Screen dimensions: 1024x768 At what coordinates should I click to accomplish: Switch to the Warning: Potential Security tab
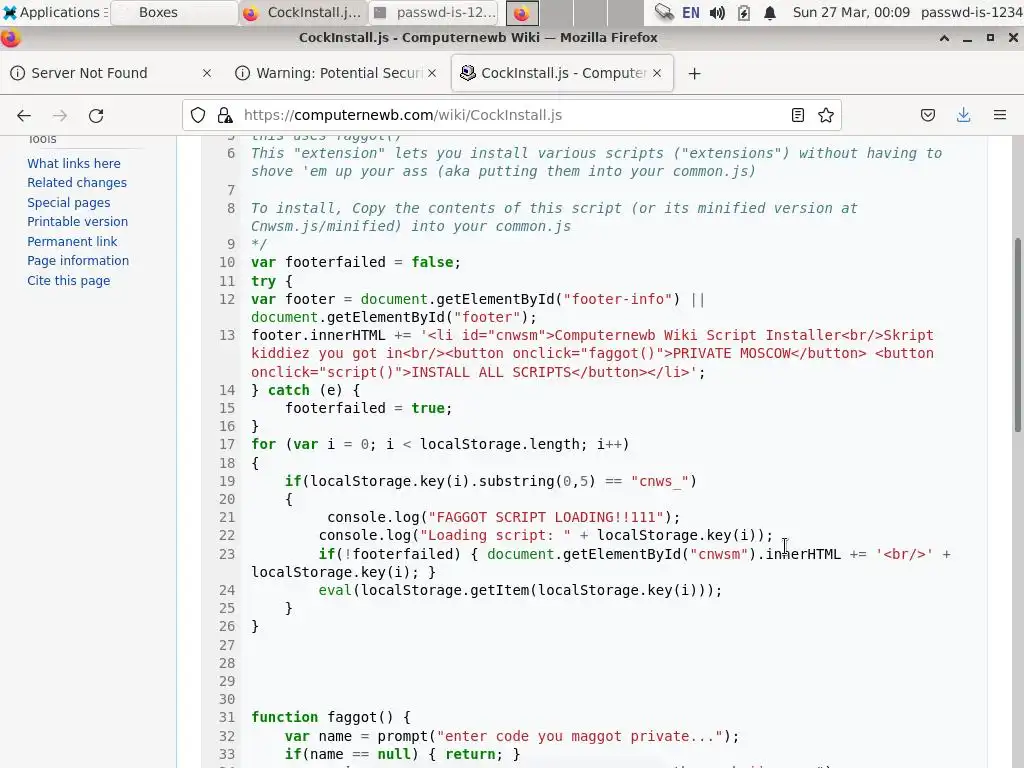[x=336, y=73]
